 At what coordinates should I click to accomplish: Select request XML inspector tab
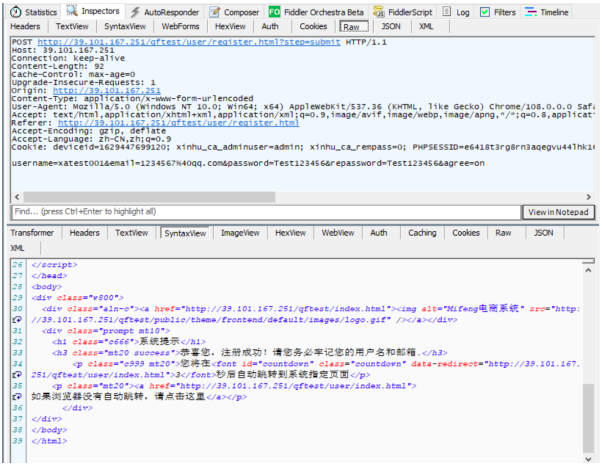point(426,26)
